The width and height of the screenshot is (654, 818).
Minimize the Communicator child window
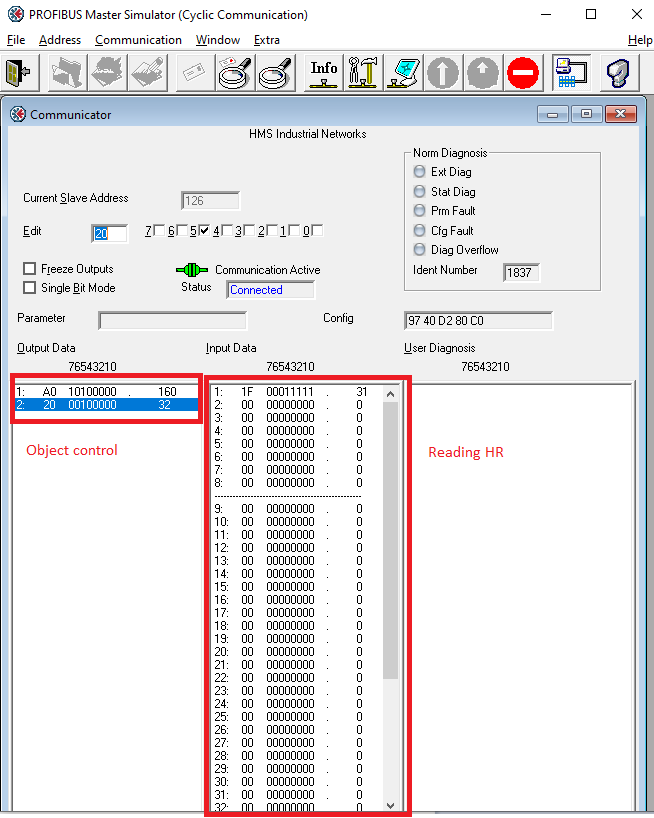(x=553, y=114)
